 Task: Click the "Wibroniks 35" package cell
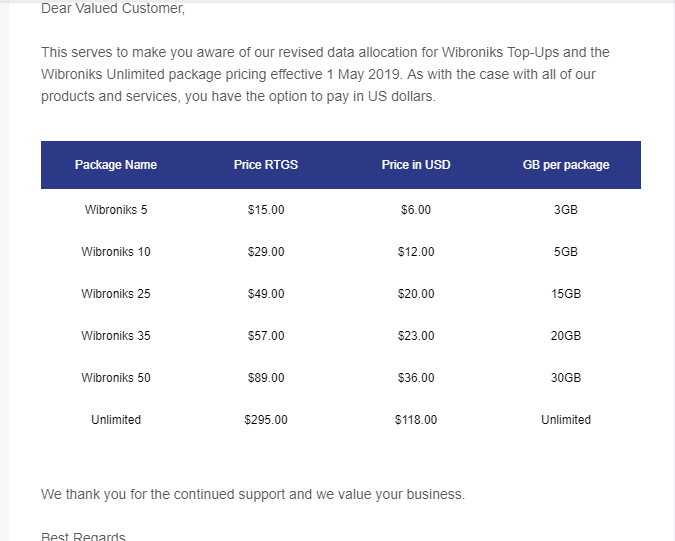pyautogui.click(x=116, y=336)
